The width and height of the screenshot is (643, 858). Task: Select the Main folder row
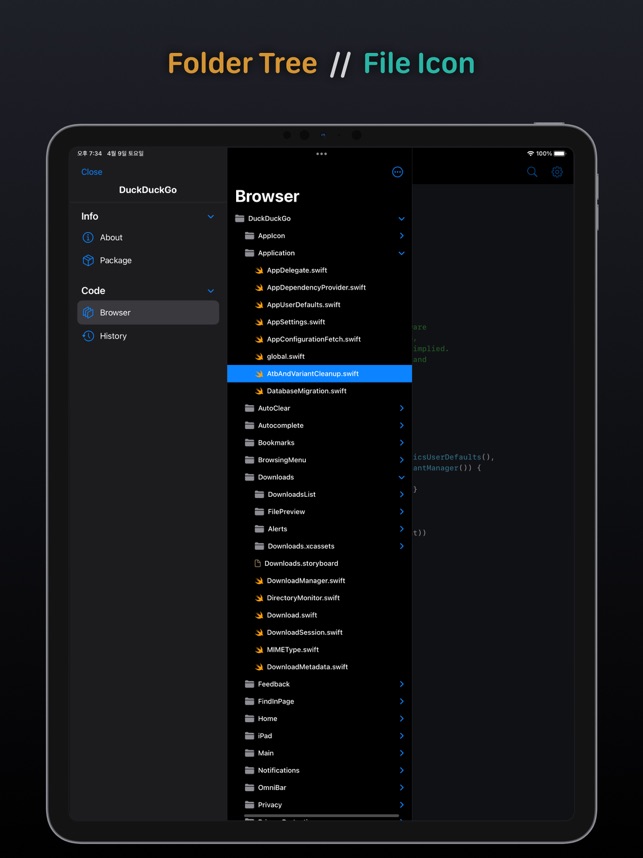(319, 753)
